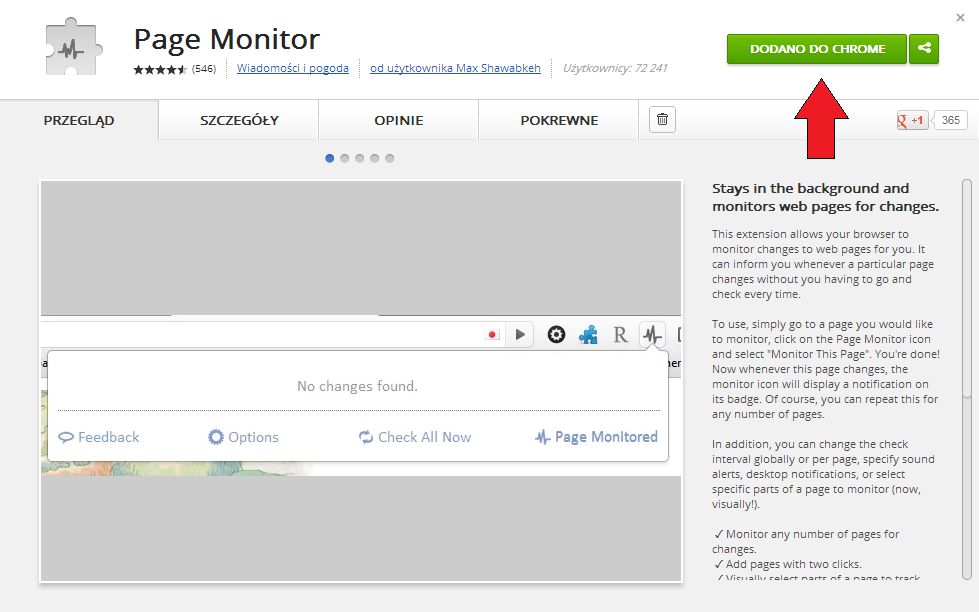The image size is (979, 612).
Task: Select the third carousel dot
Action: pyautogui.click(x=360, y=158)
